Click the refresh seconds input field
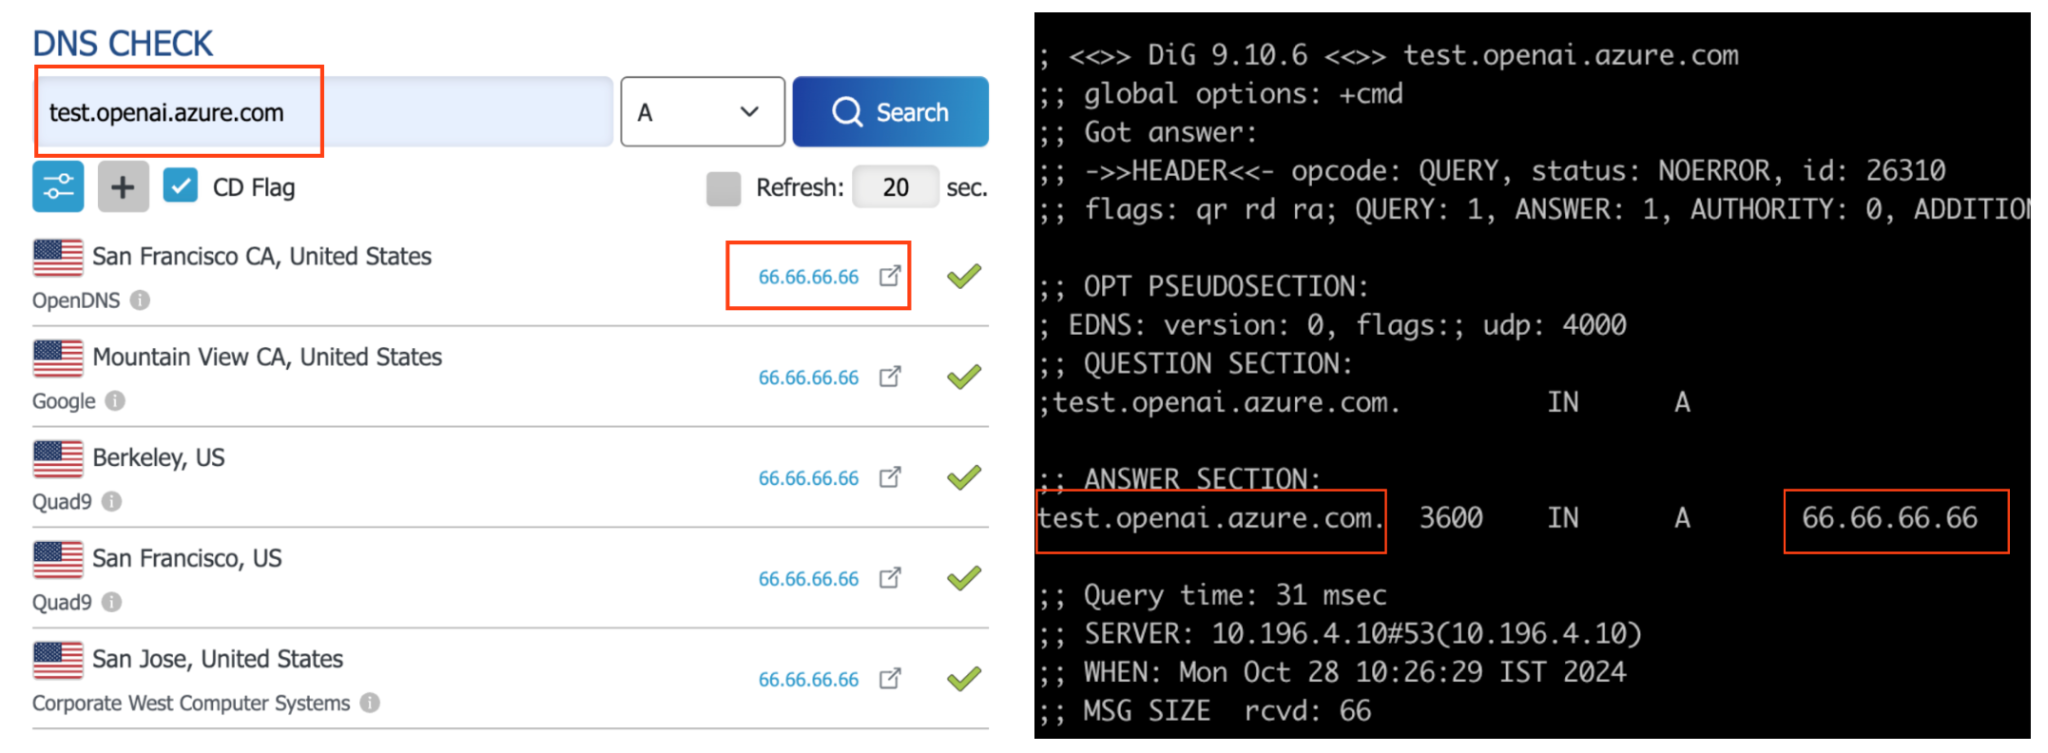The width and height of the screenshot is (2048, 753). pyautogui.click(x=895, y=188)
